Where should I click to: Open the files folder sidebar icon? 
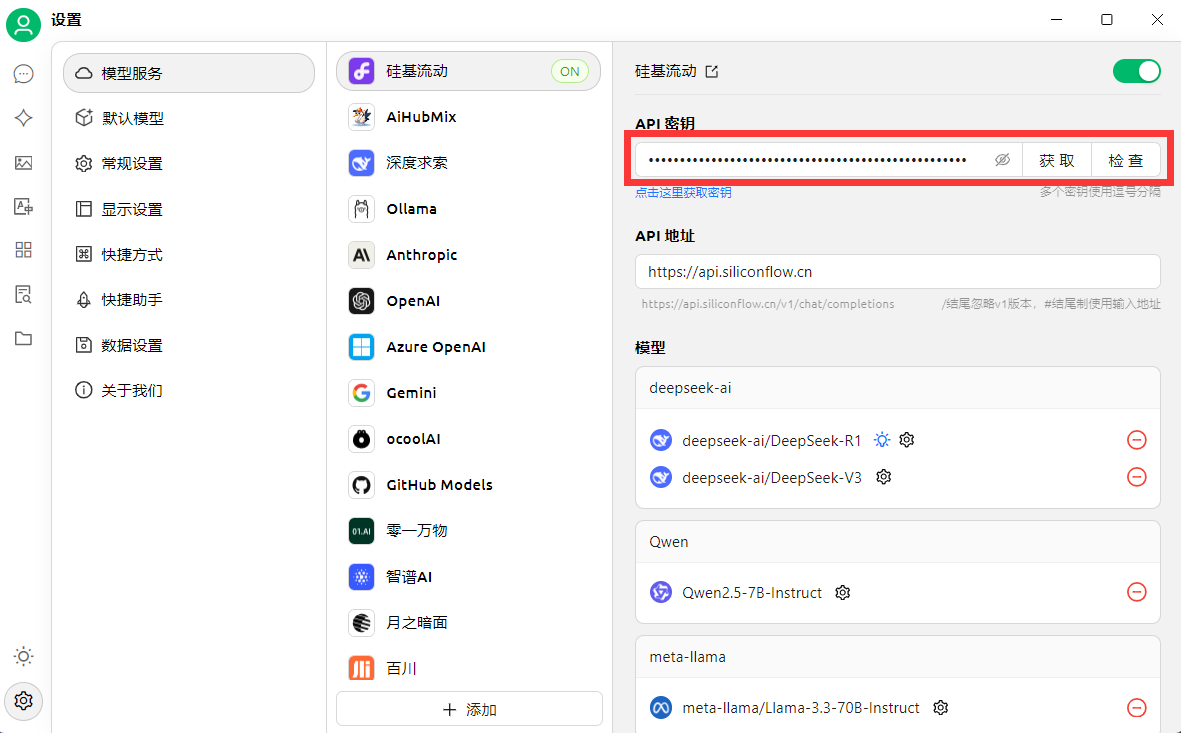[x=23, y=338]
